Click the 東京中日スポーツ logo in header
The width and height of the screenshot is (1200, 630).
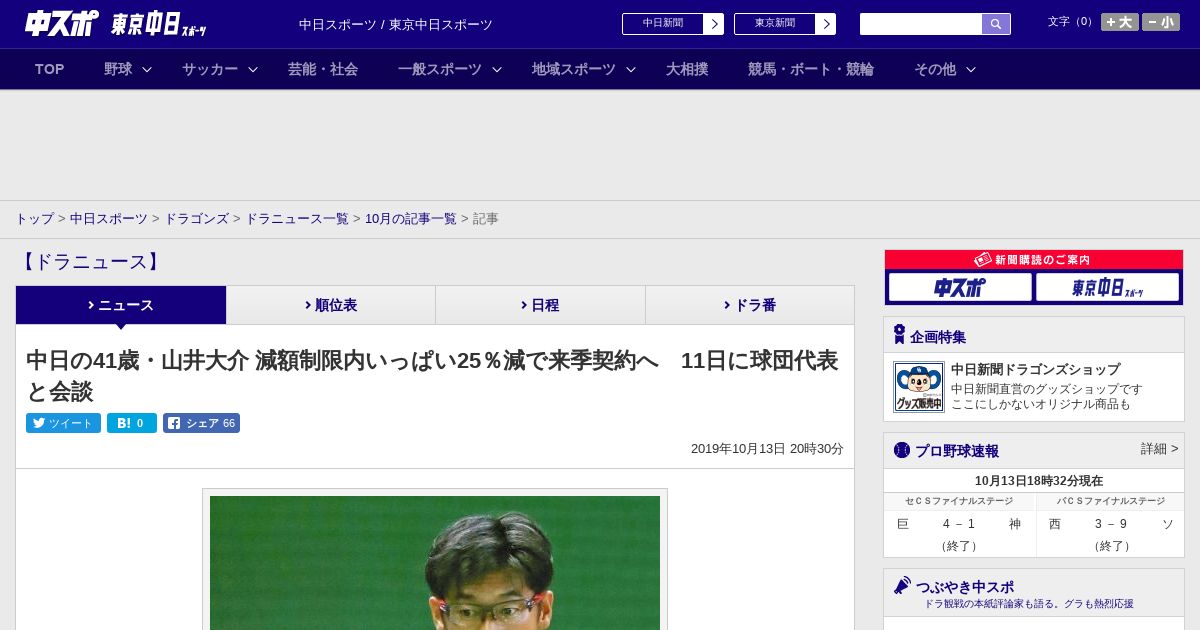(158, 24)
